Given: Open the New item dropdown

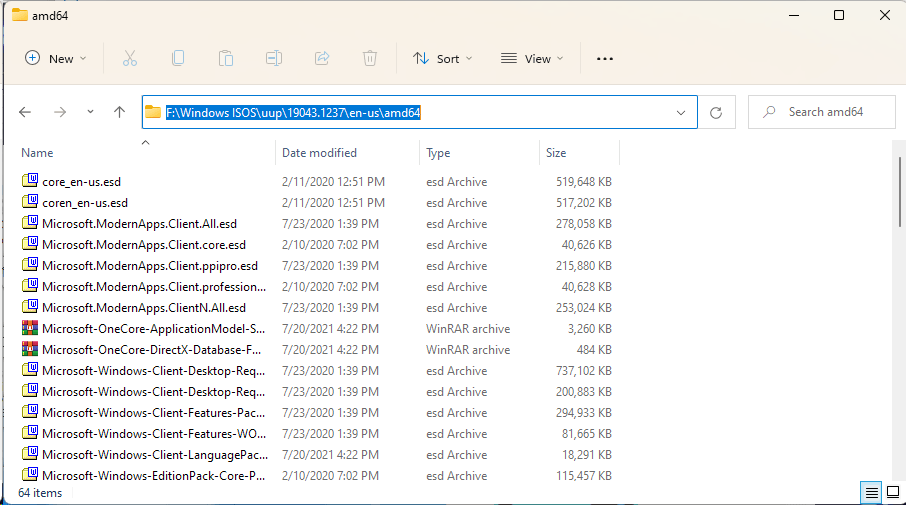Looking at the screenshot, I should 56,58.
